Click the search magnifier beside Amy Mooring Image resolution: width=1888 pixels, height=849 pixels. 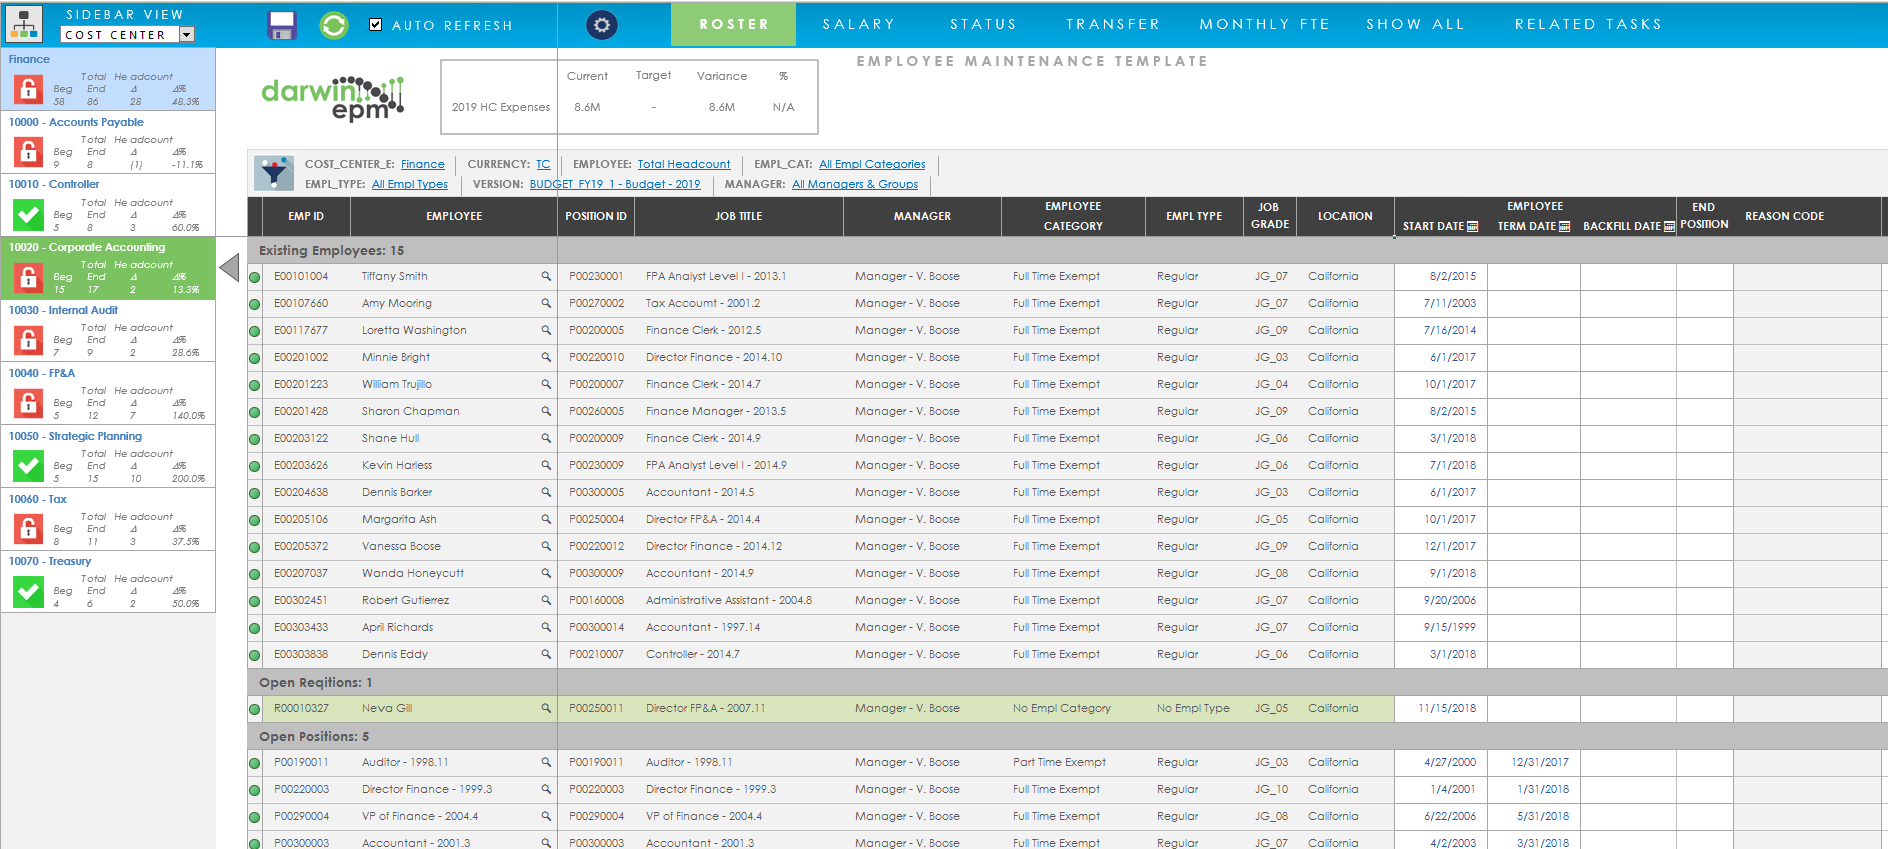tap(546, 303)
